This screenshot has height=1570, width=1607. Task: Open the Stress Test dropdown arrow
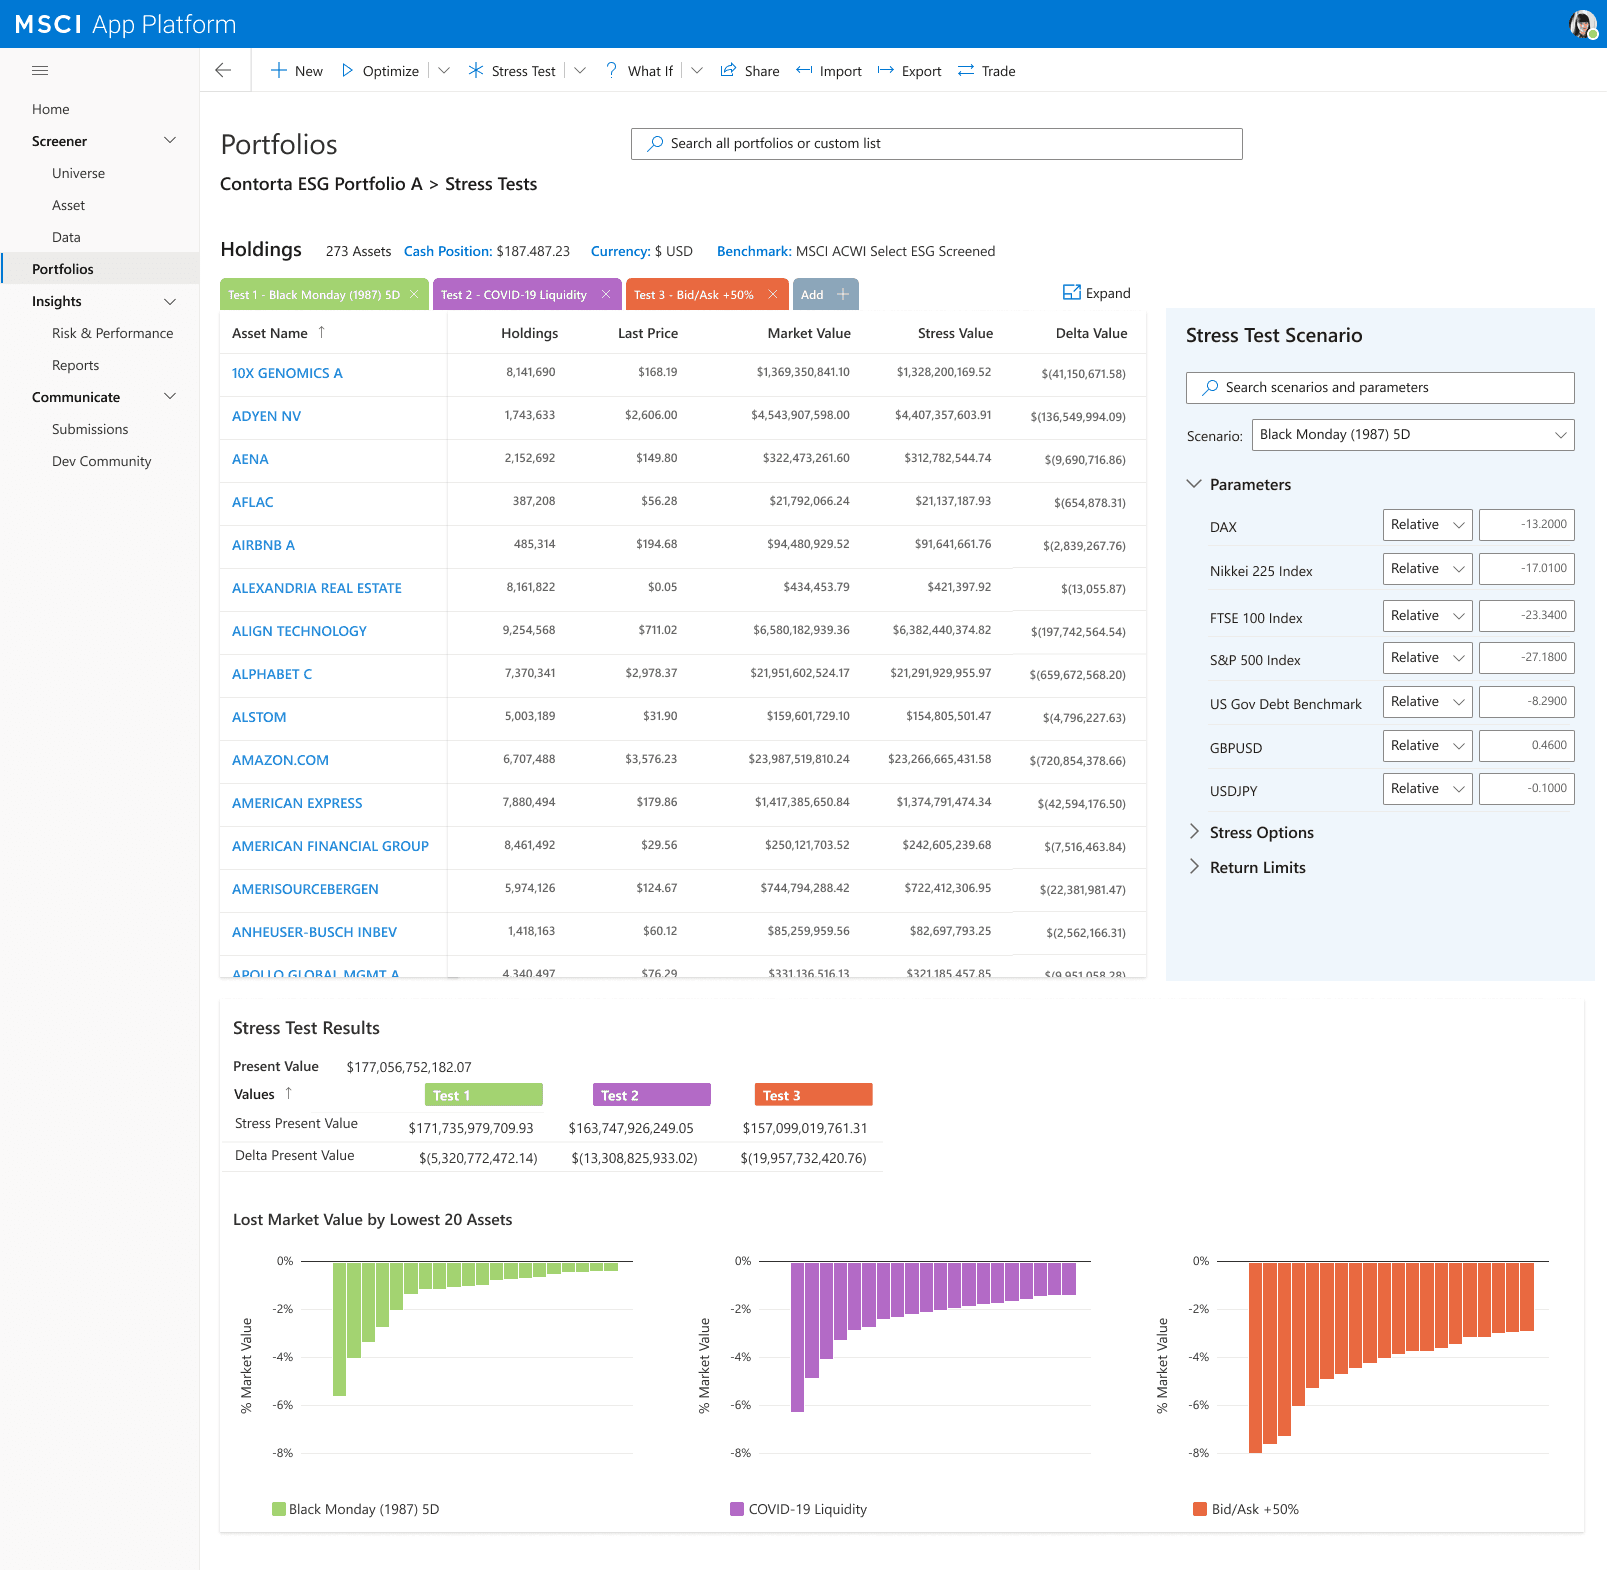point(580,70)
